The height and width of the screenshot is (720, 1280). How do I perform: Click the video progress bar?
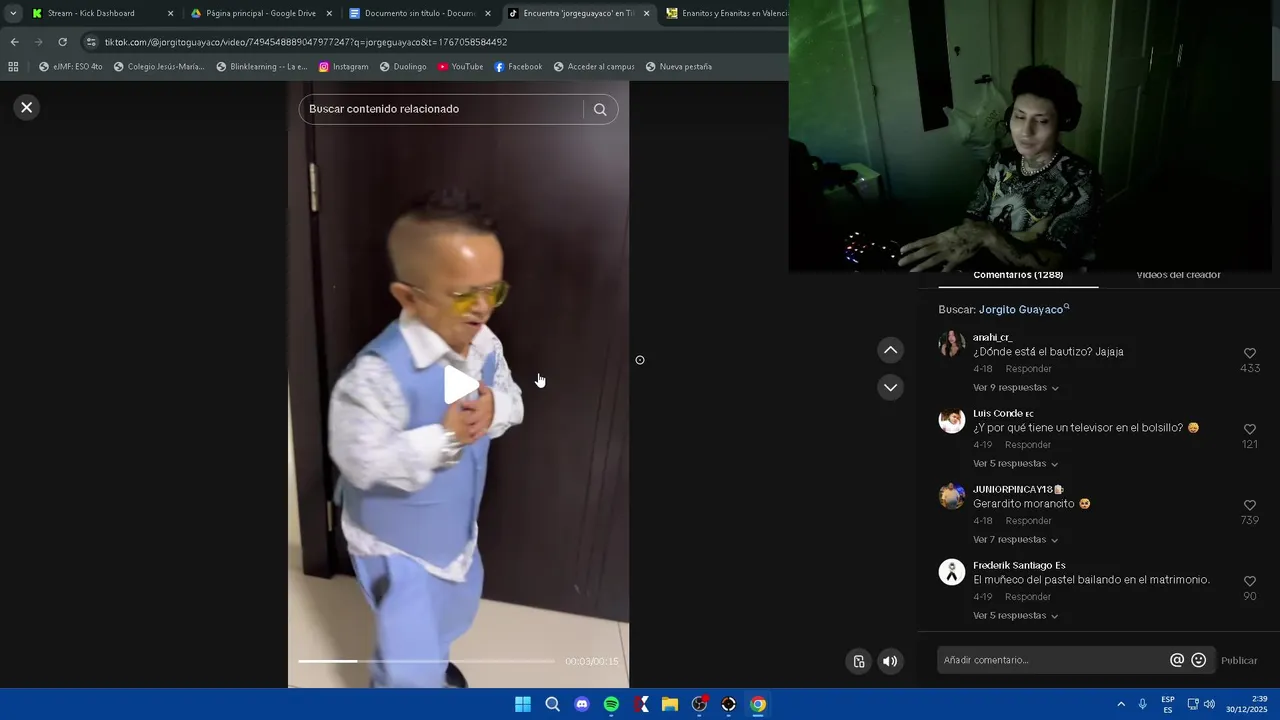tap(426, 661)
